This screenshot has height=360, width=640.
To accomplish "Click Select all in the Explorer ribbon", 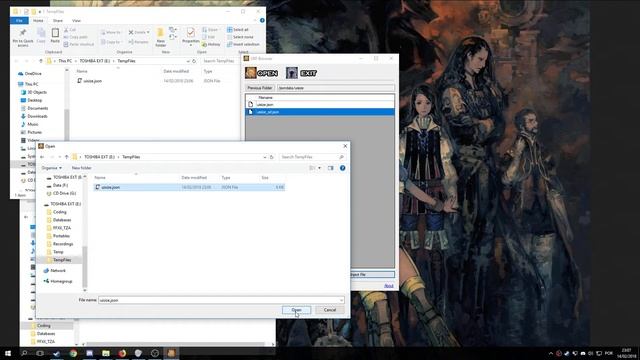I will point(238,30).
